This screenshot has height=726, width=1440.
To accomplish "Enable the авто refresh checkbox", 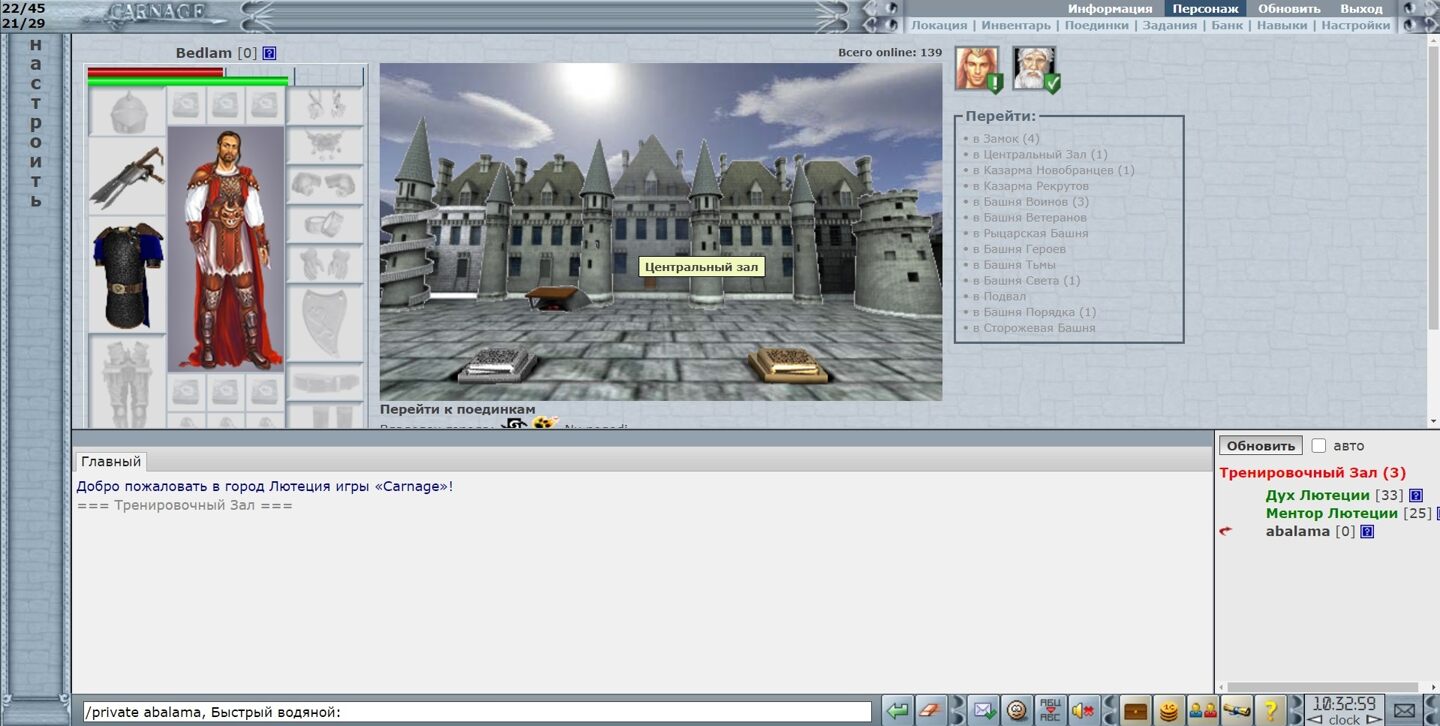I will (1319, 446).
